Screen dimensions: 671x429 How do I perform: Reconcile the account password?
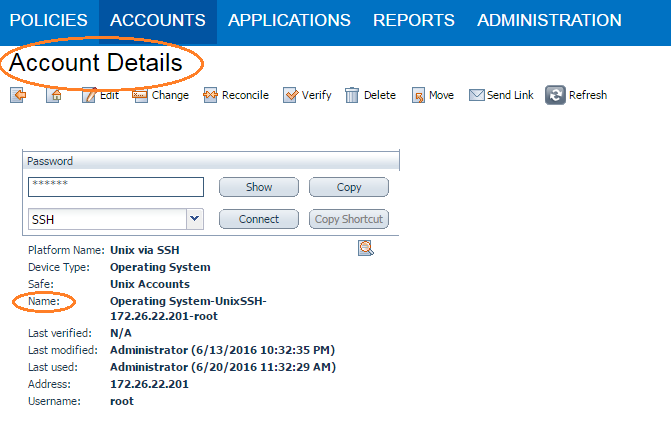pos(211,95)
